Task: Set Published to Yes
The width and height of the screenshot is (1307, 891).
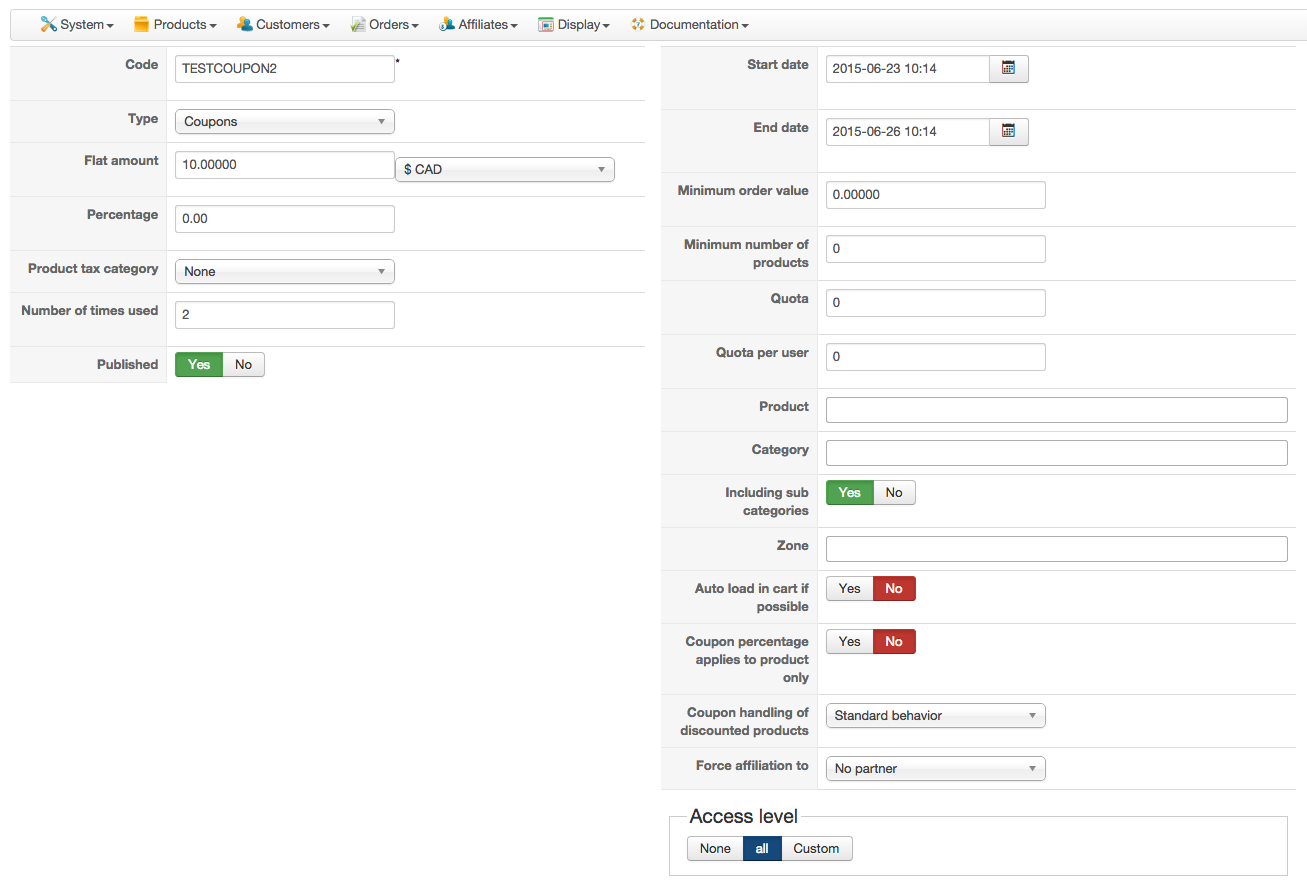Action: point(199,365)
